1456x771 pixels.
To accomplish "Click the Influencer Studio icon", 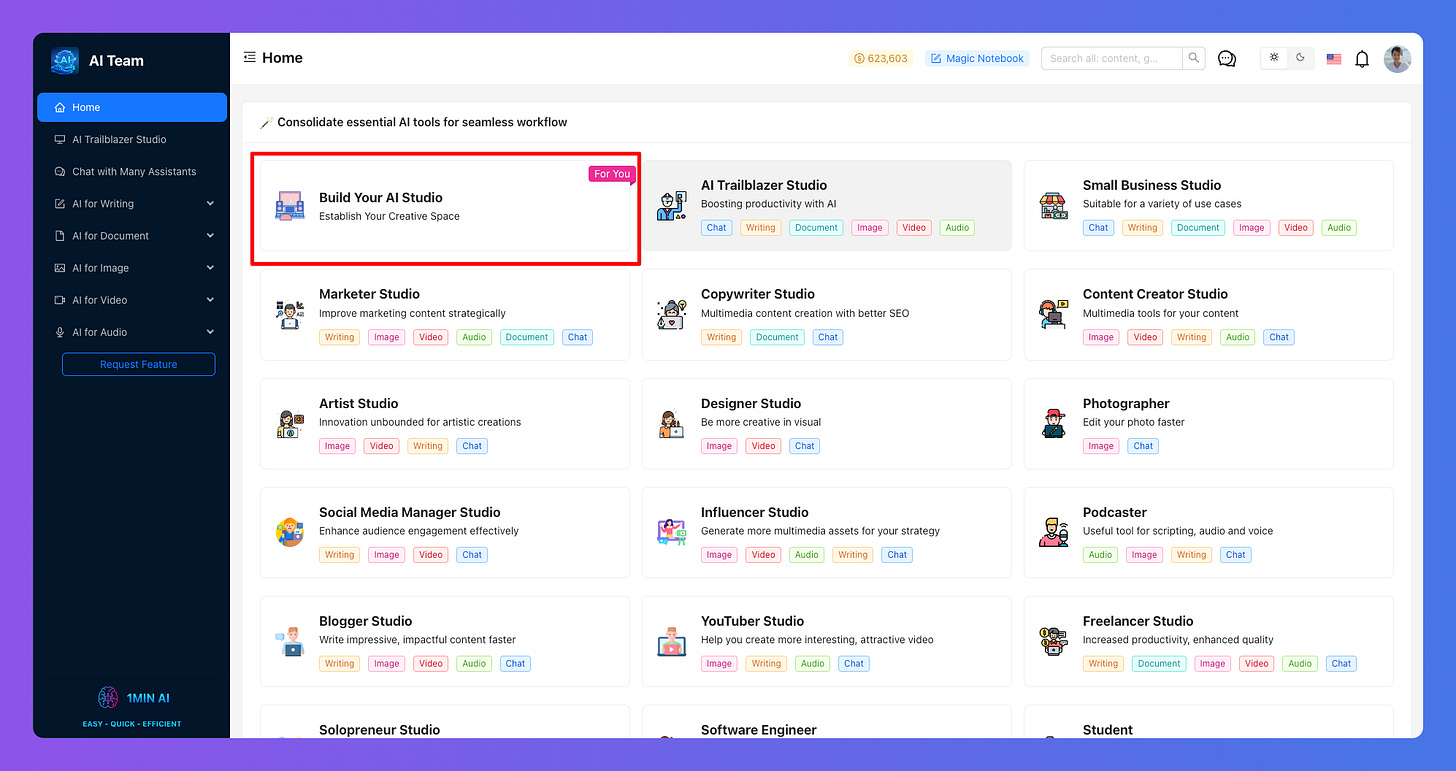I will tap(672, 532).
